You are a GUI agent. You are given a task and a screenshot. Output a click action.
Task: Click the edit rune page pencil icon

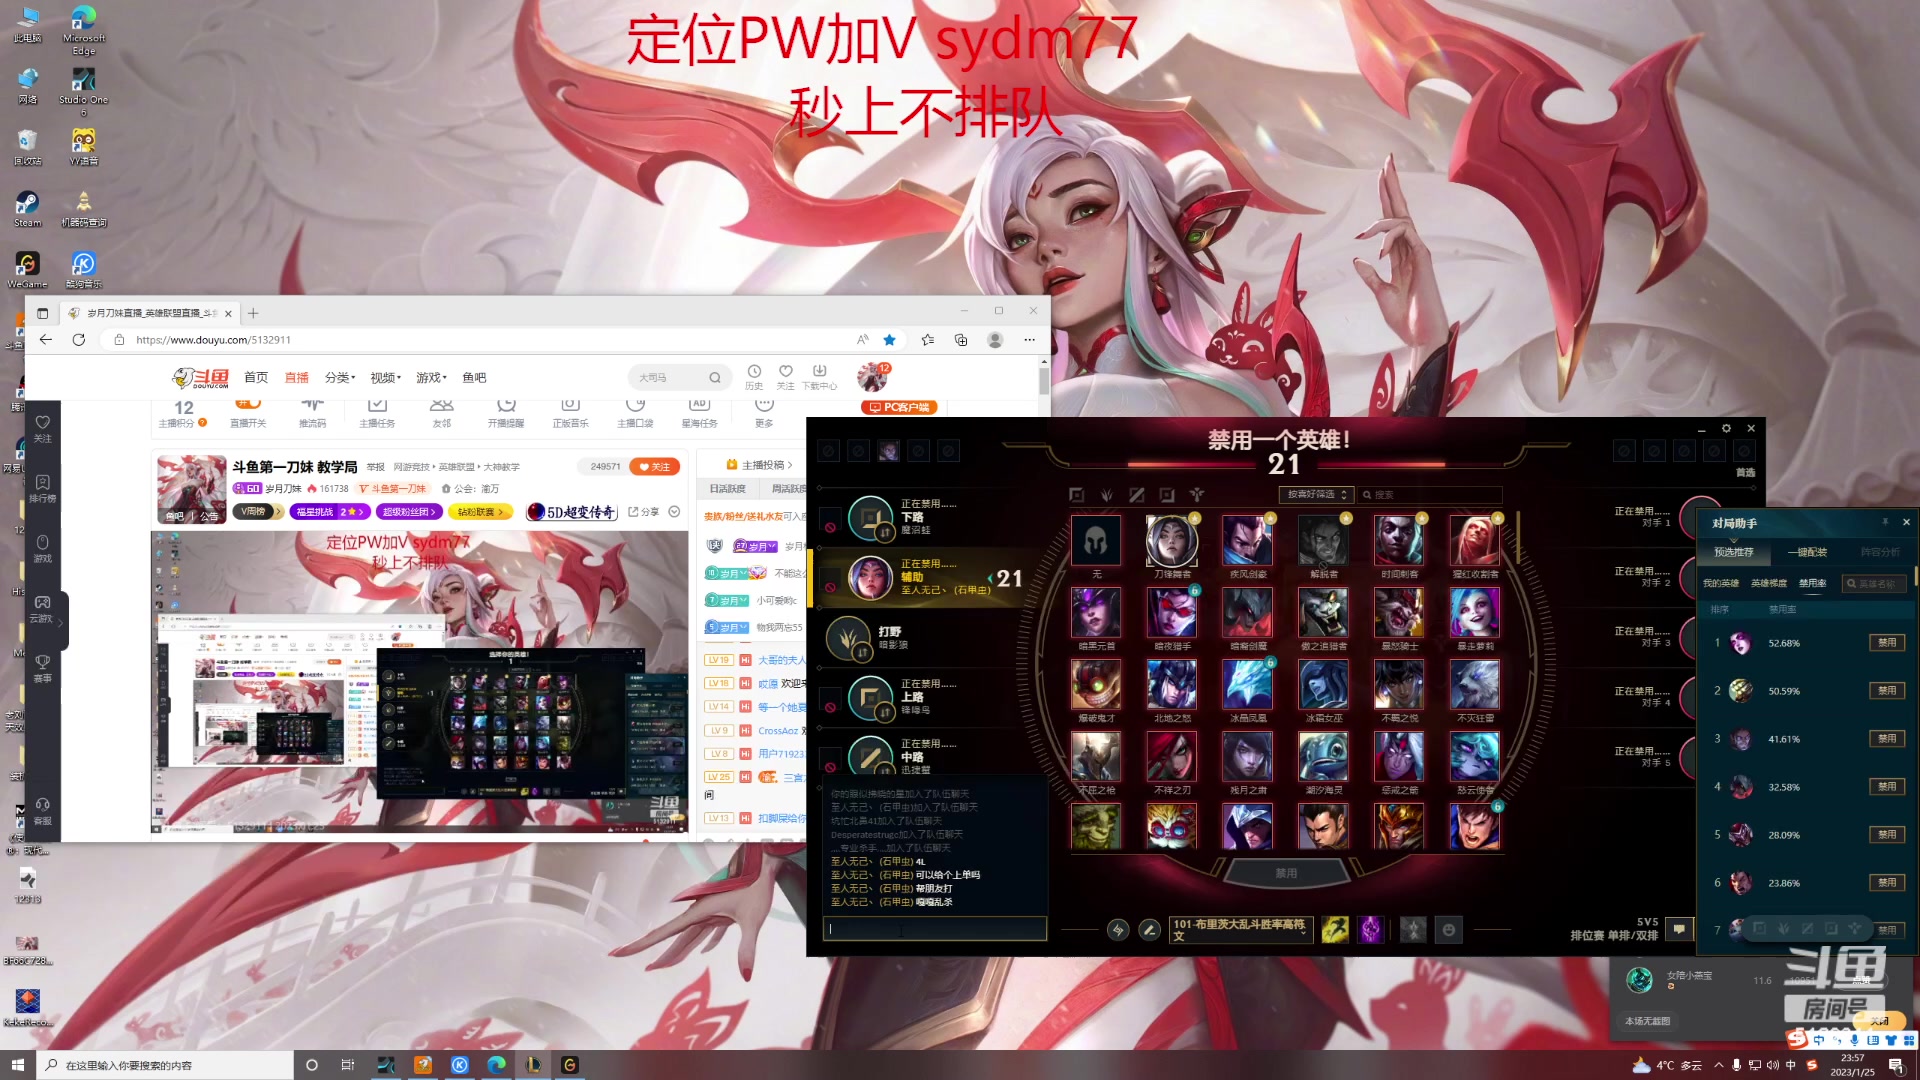coord(1150,930)
